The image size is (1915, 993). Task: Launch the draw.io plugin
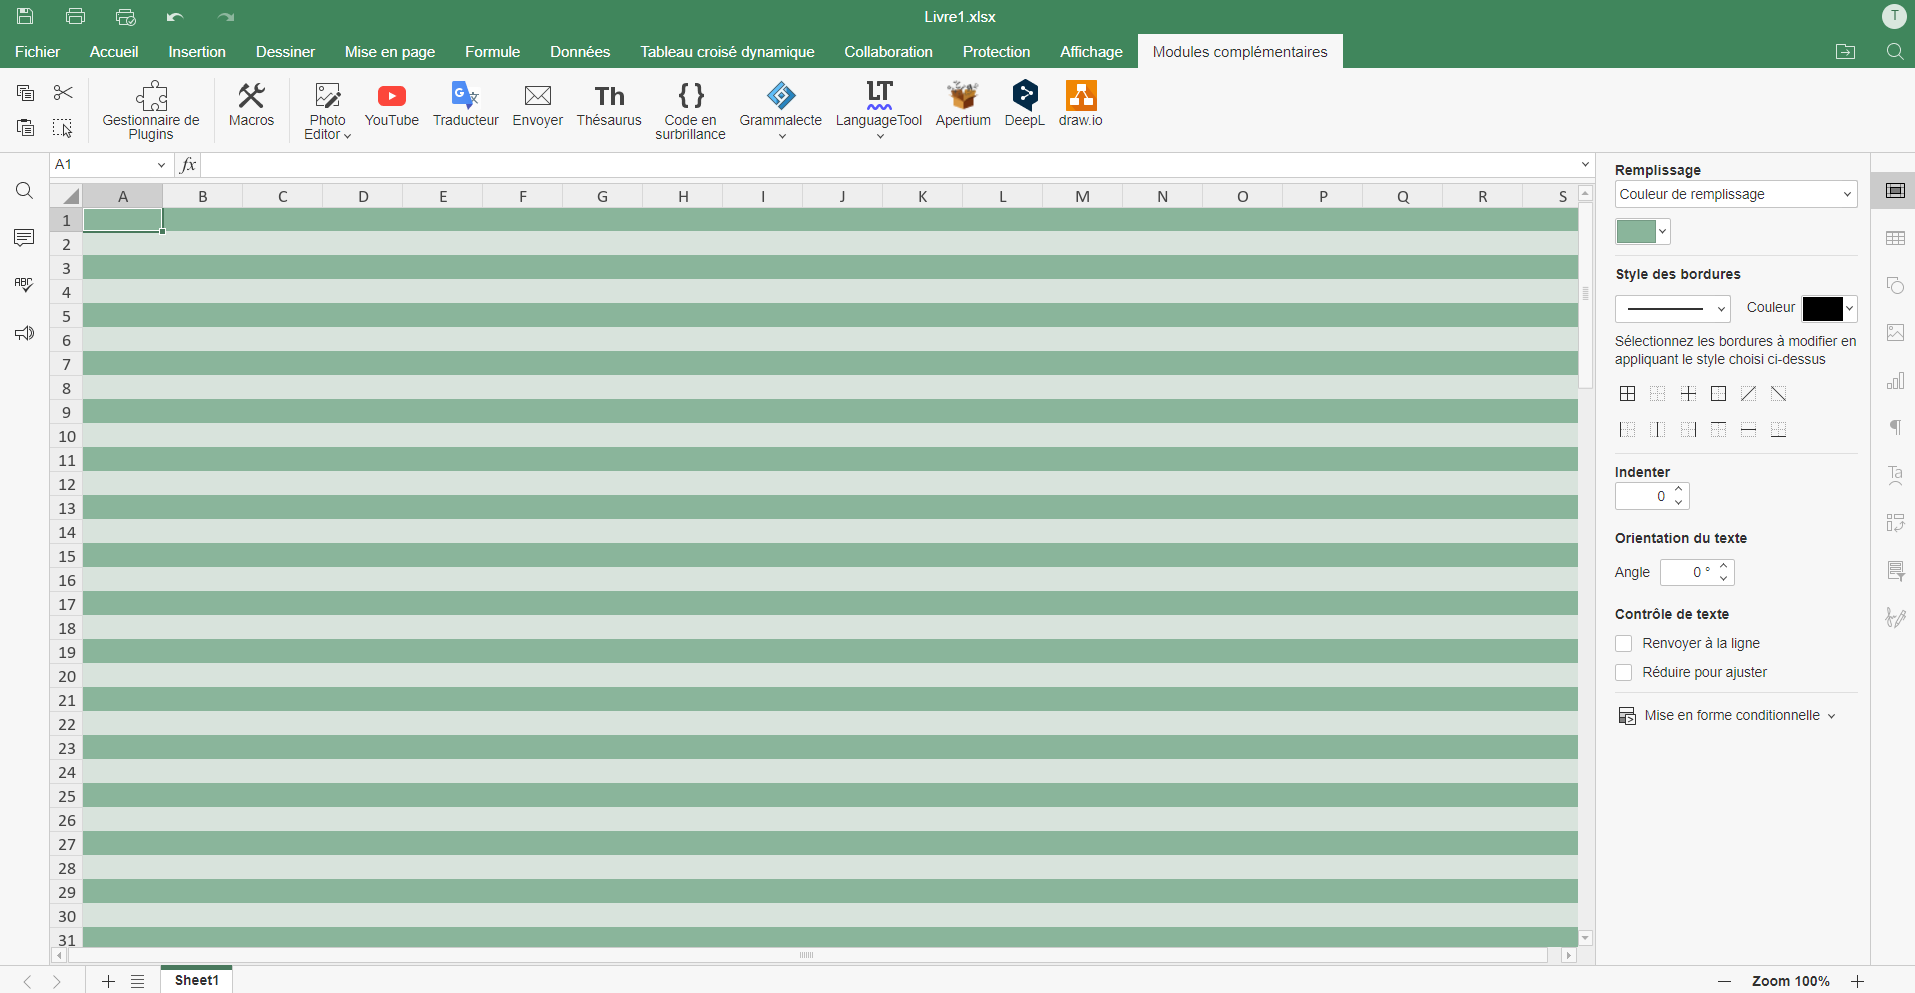(x=1080, y=105)
